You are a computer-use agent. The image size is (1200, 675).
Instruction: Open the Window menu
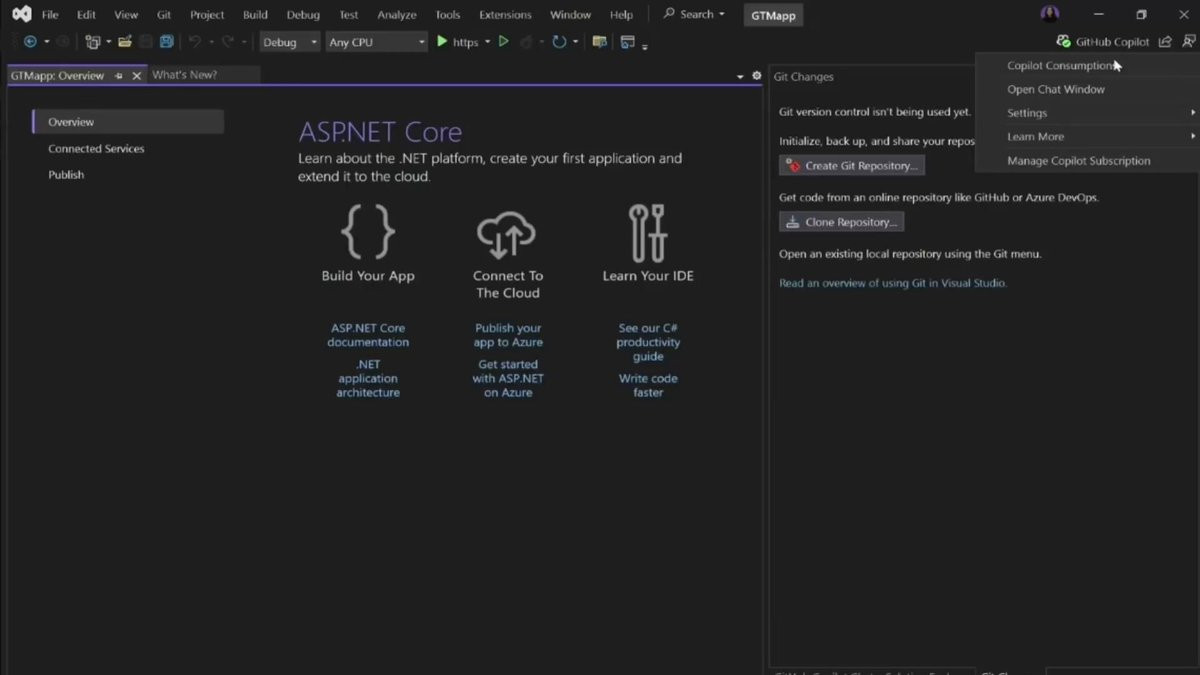tap(570, 15)
